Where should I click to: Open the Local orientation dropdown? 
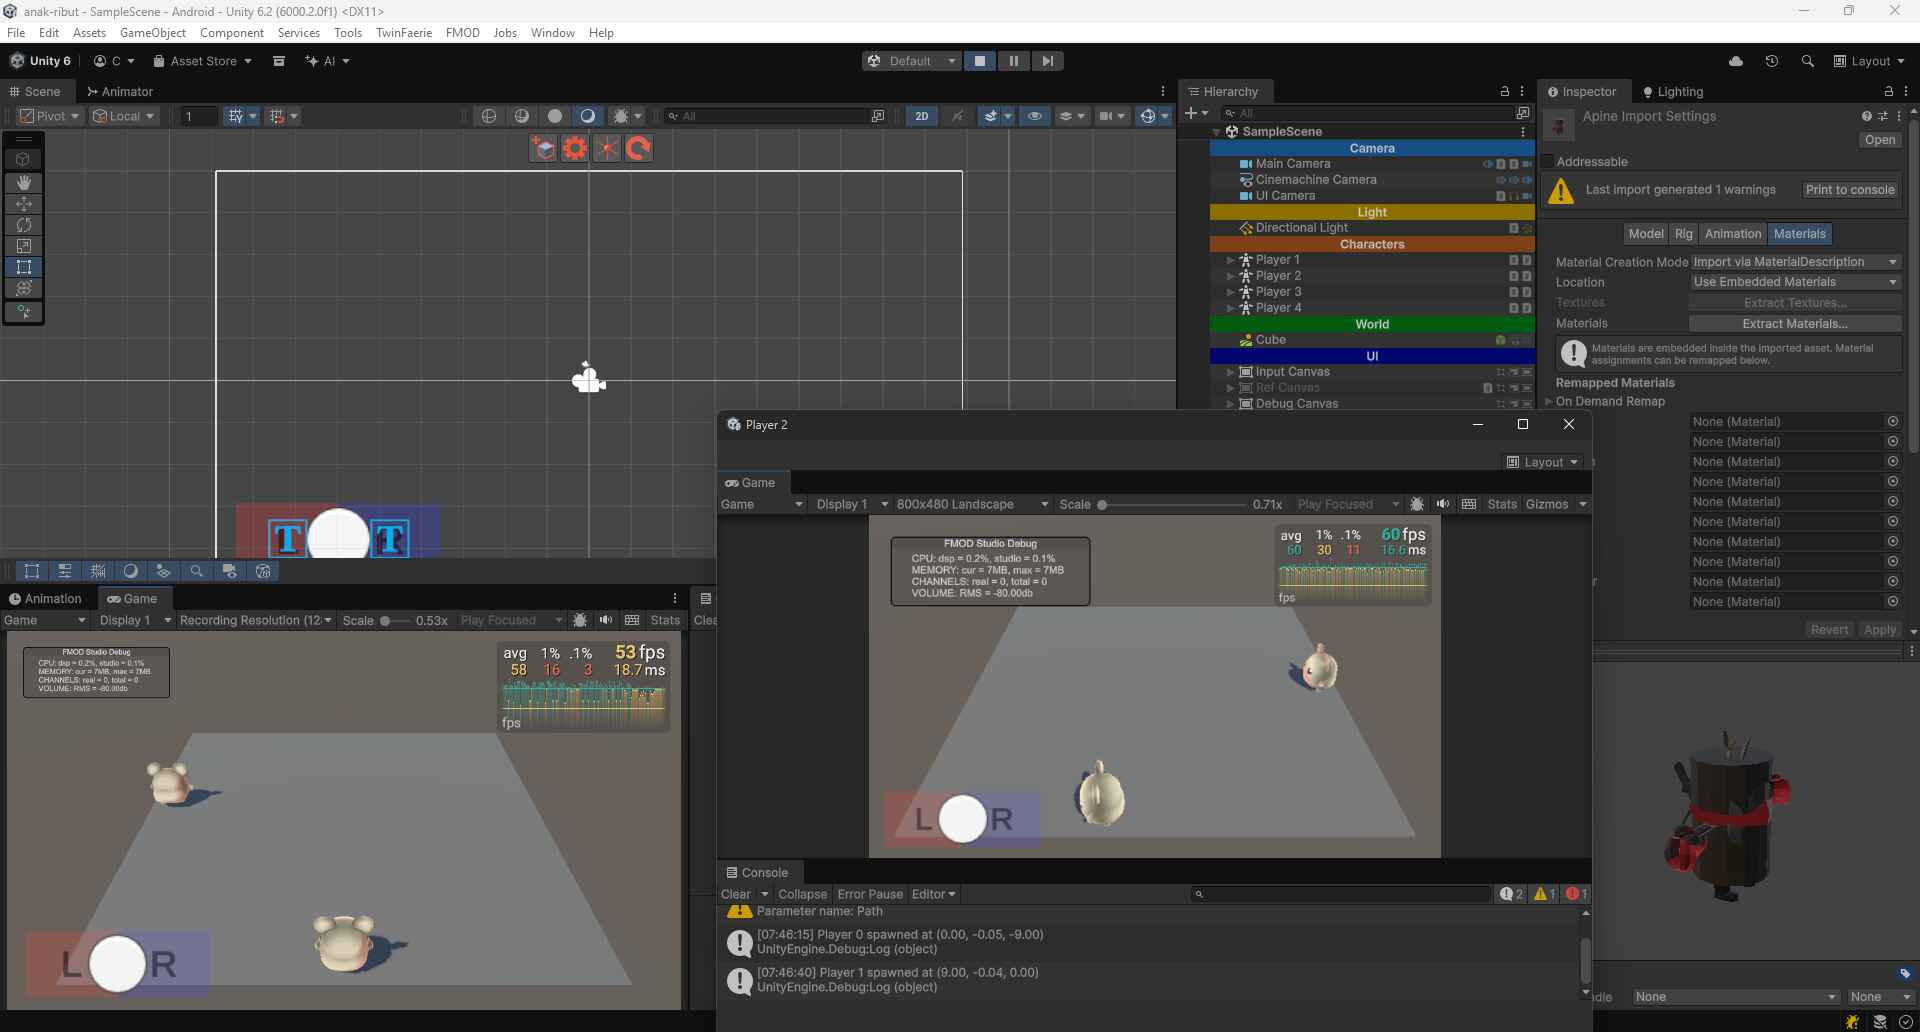[123, 116]
